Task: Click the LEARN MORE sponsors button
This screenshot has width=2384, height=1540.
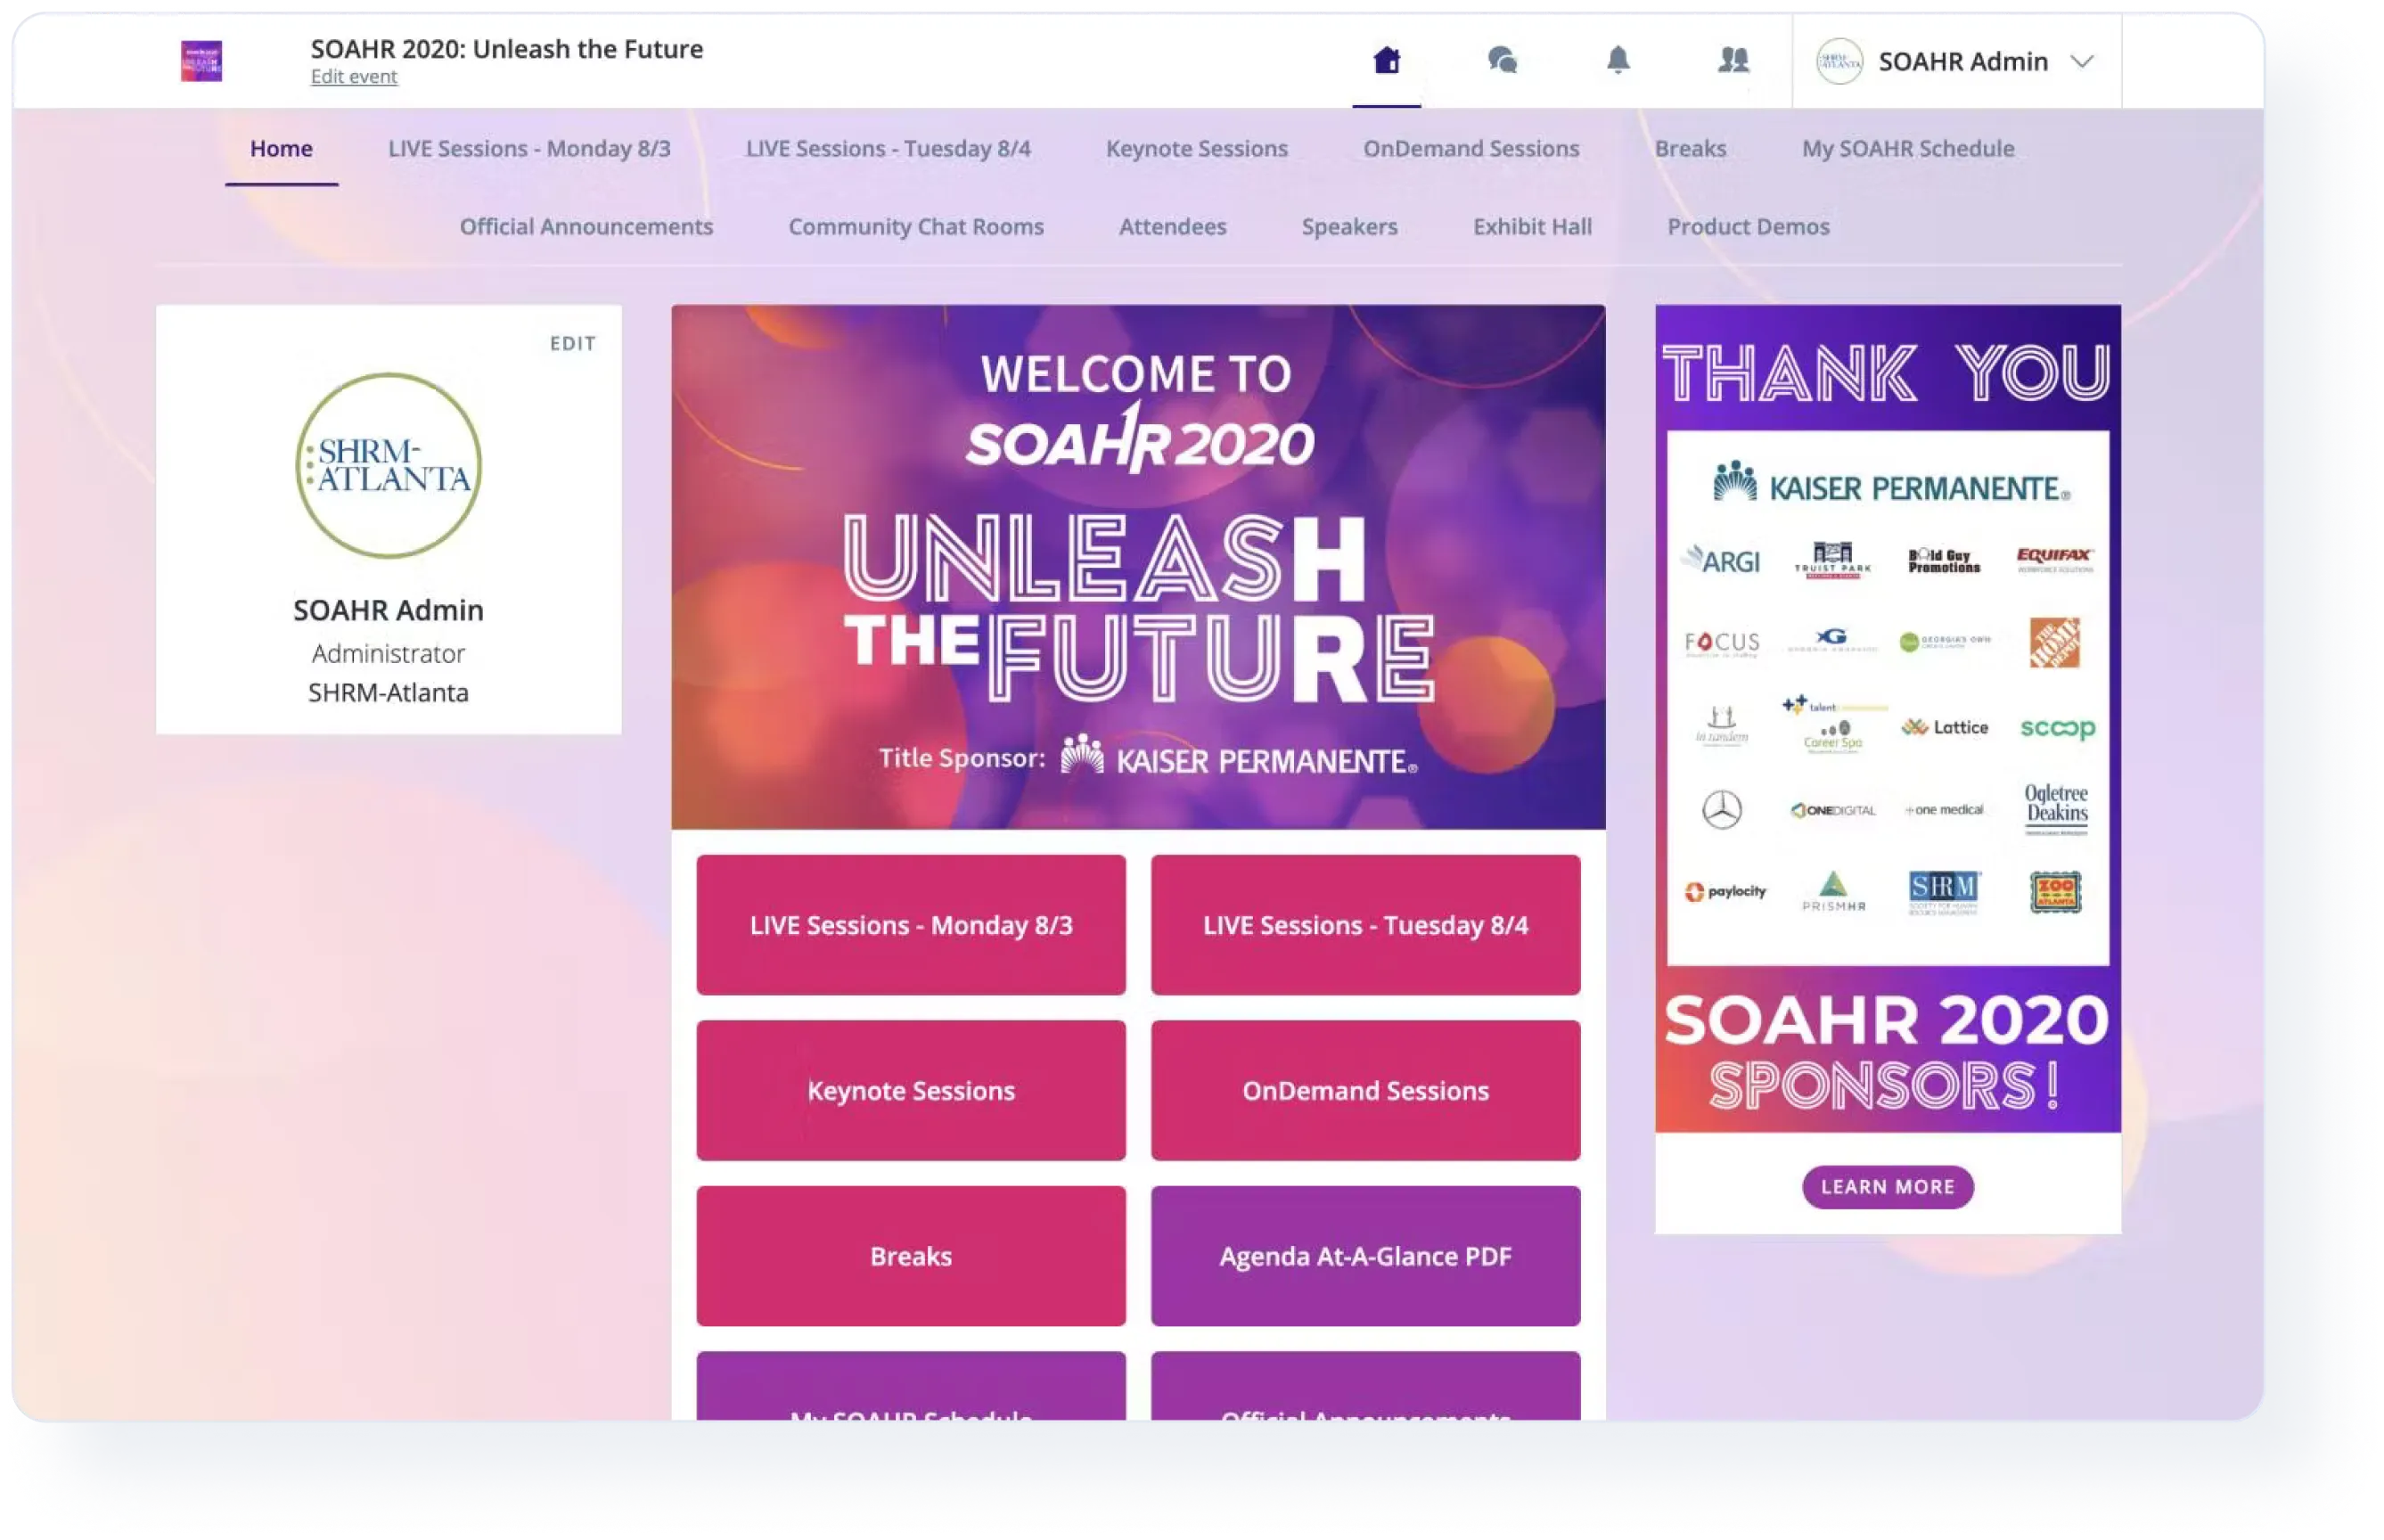Action: coord(1887,1186)
